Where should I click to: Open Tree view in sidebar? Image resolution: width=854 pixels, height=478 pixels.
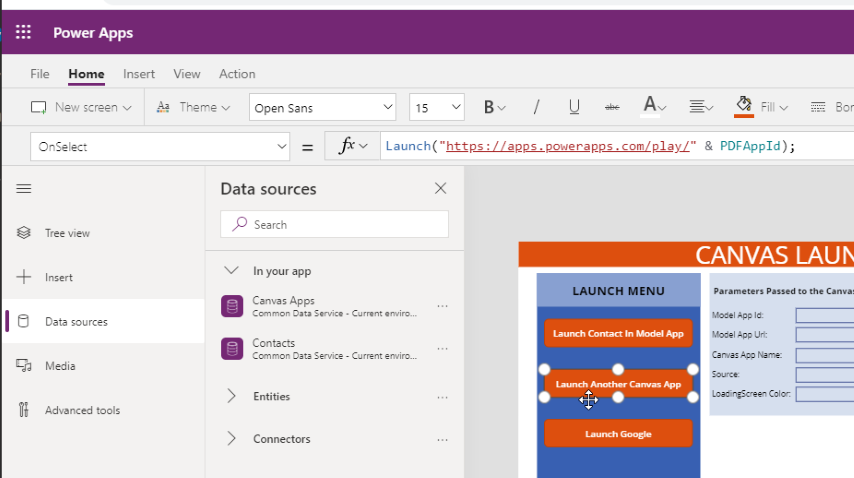pyautogui.click(x=67, y=233)
